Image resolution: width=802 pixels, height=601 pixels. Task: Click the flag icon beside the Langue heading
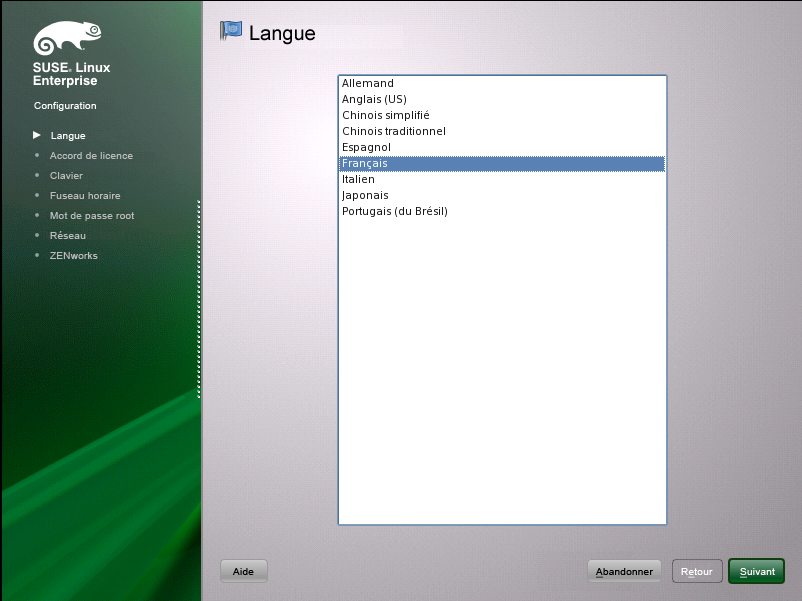(231, 31)
